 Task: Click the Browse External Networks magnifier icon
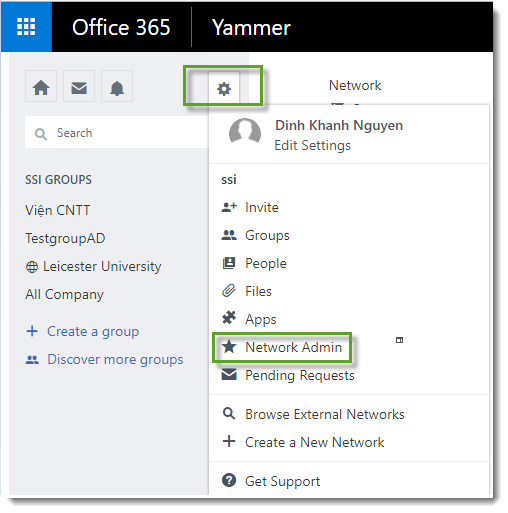(229, 414)
